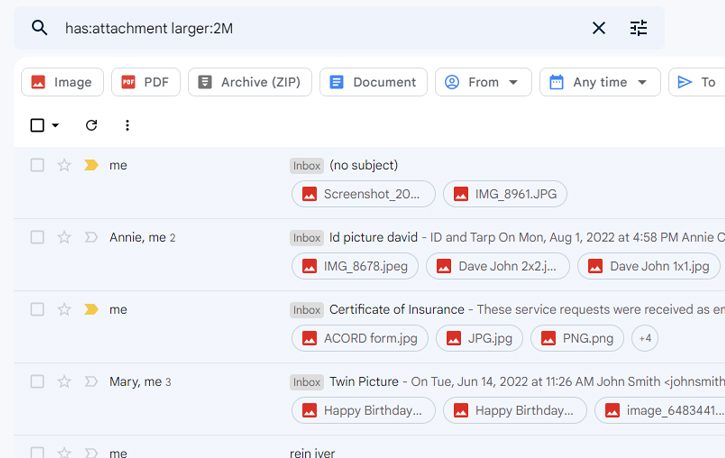Image resolution: width=725 pixels, height=458 pixels.
Task: Click Inbox label on (no subject) email
Action: point(307,165)
